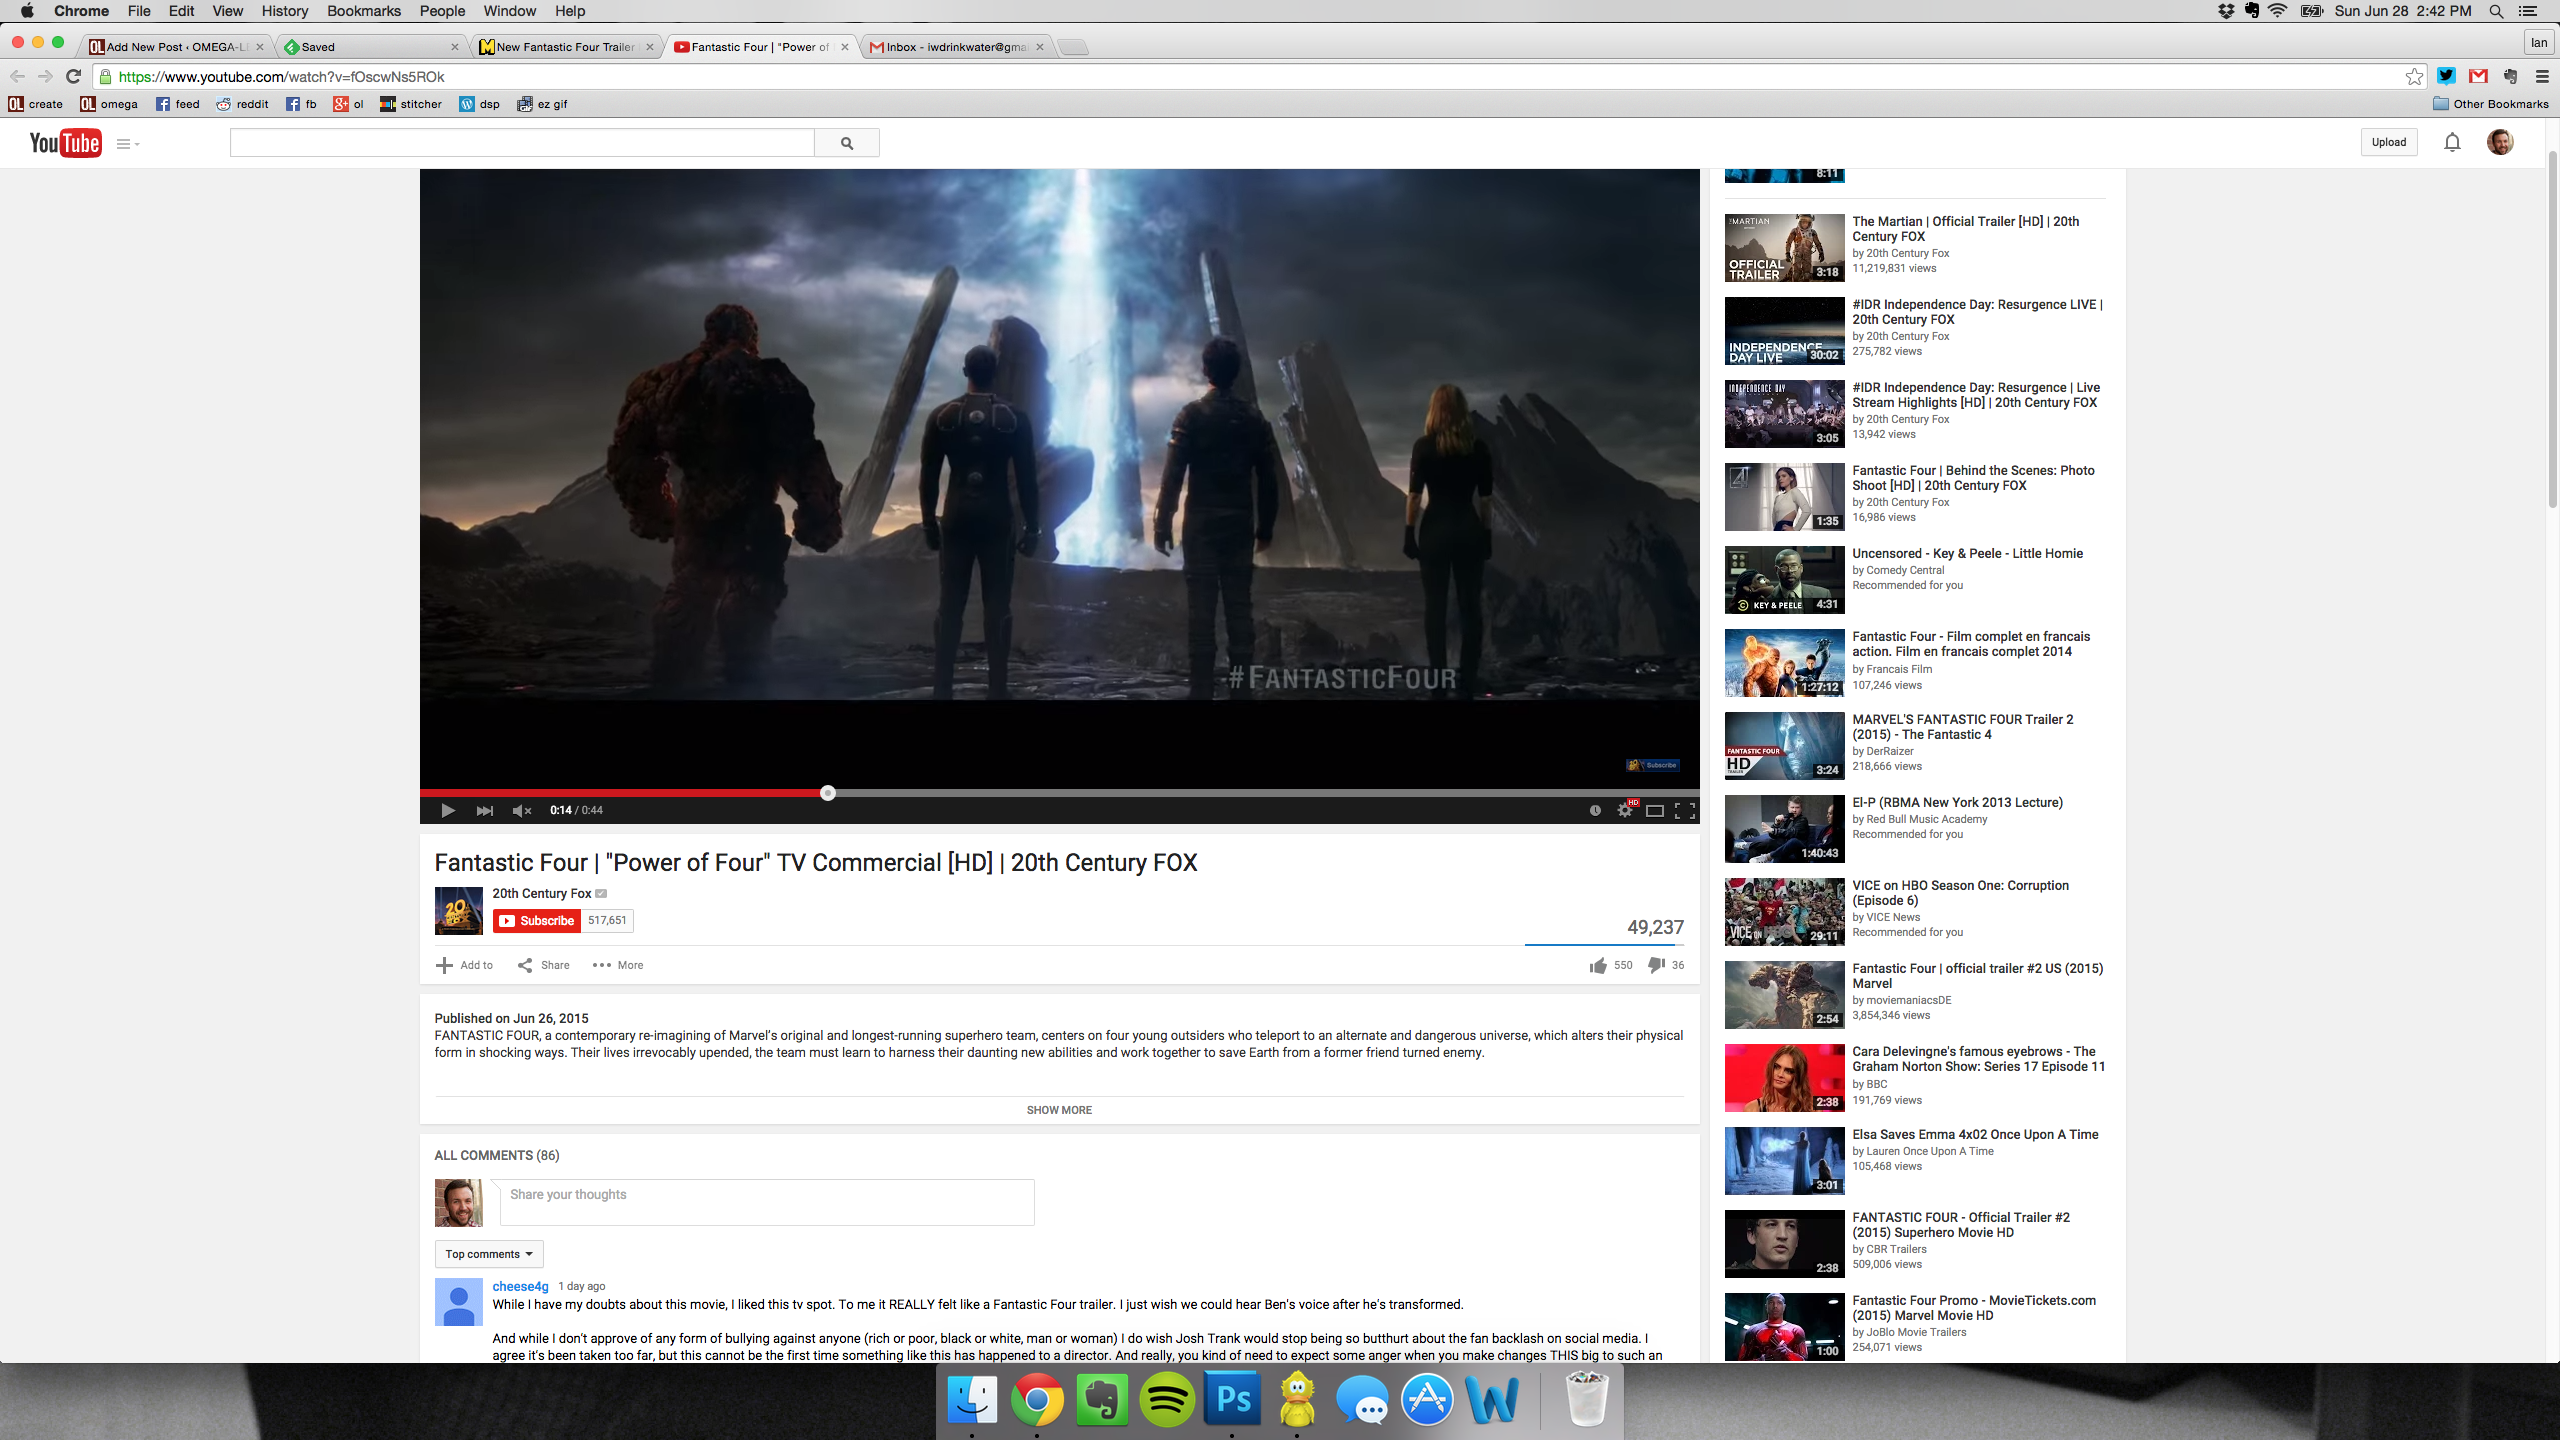Open the ez gif bookmark

click(542, 104)
